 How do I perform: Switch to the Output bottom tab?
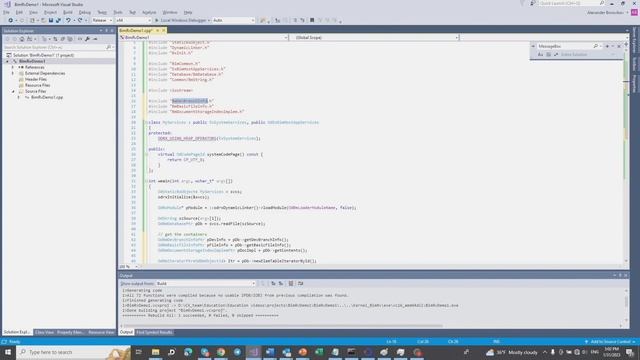click(126, 332)
